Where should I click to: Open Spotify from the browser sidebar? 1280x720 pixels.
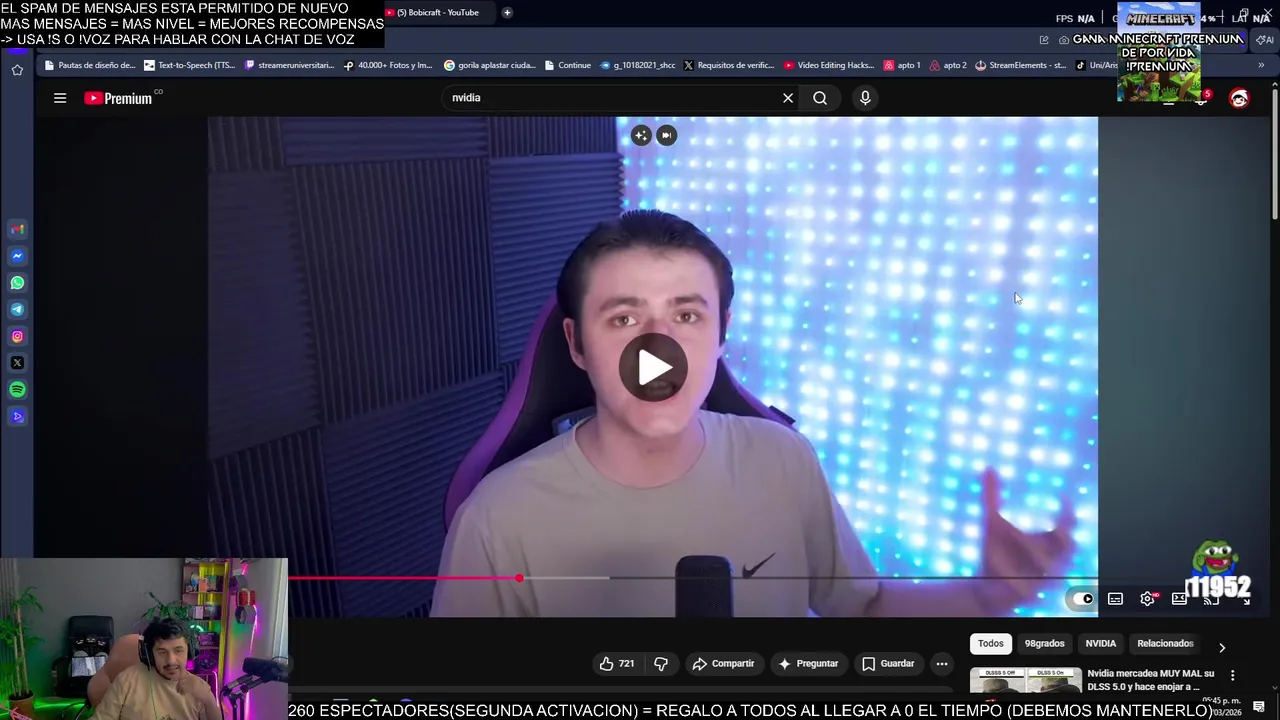tap(17, 389)
